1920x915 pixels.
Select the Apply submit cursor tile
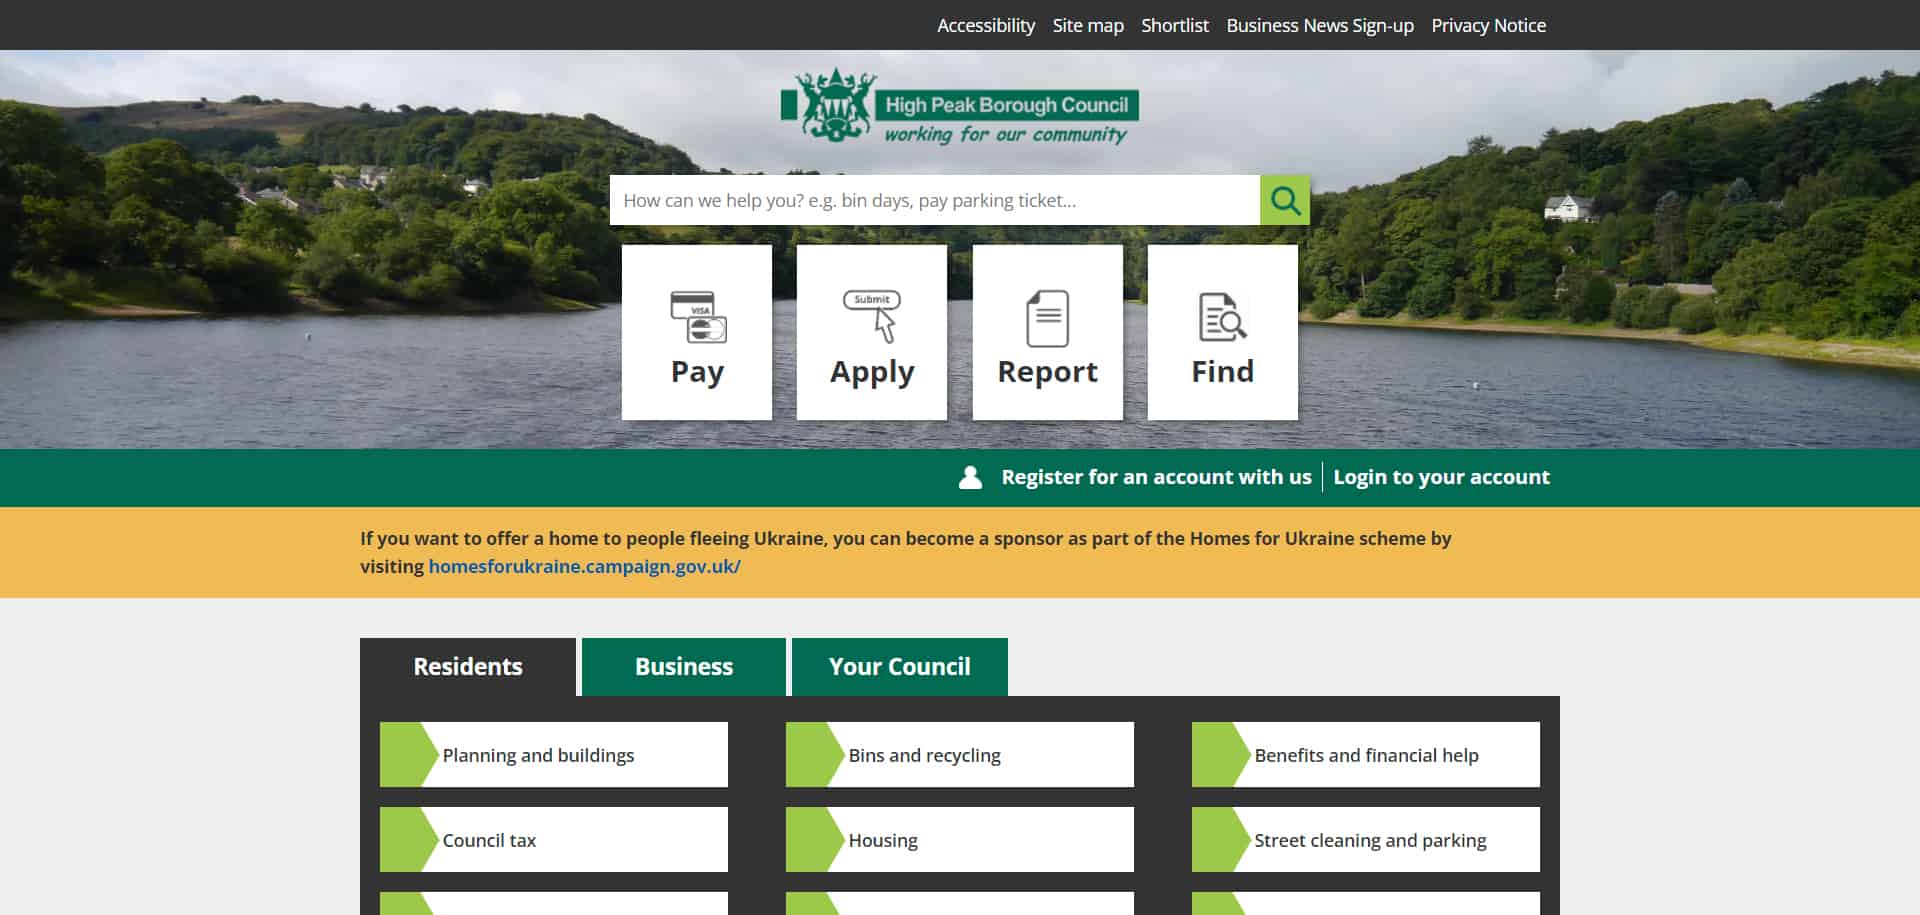(x=872, y=333)
